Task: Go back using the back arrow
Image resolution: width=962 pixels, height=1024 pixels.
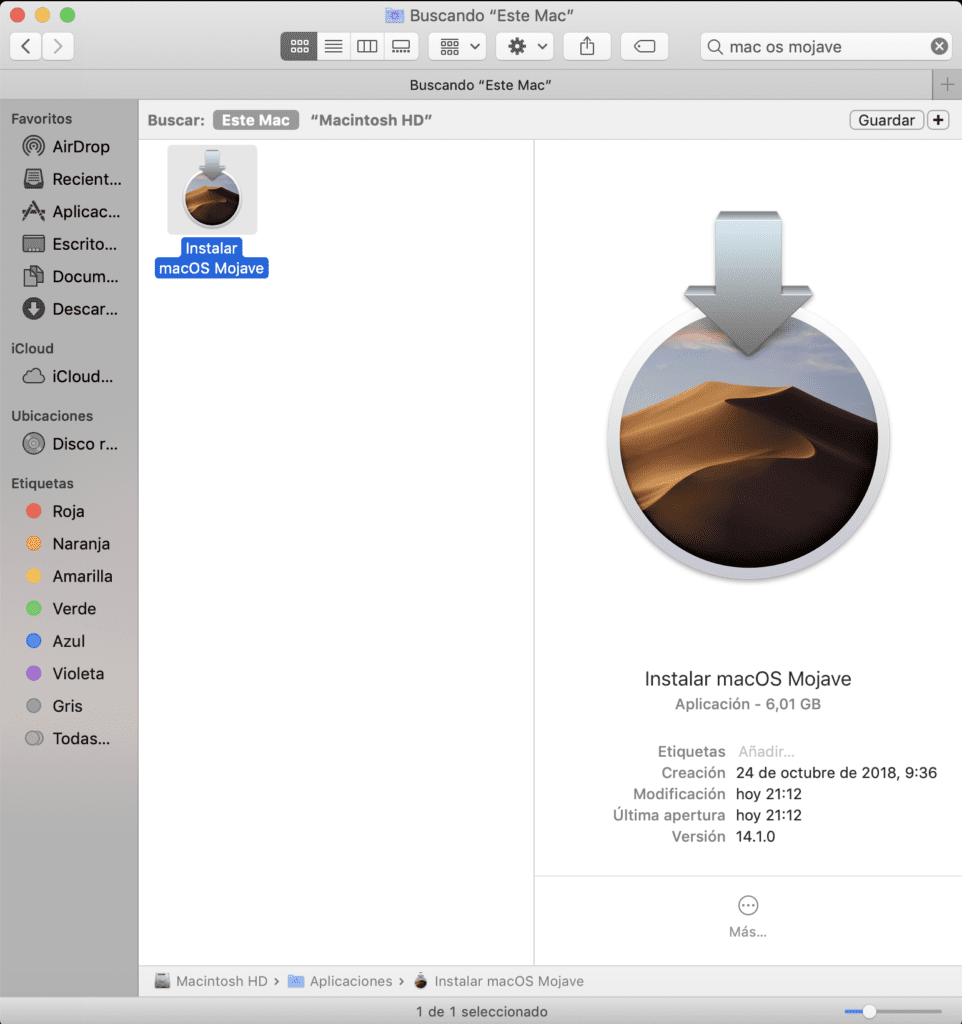Action: point(25,46)
